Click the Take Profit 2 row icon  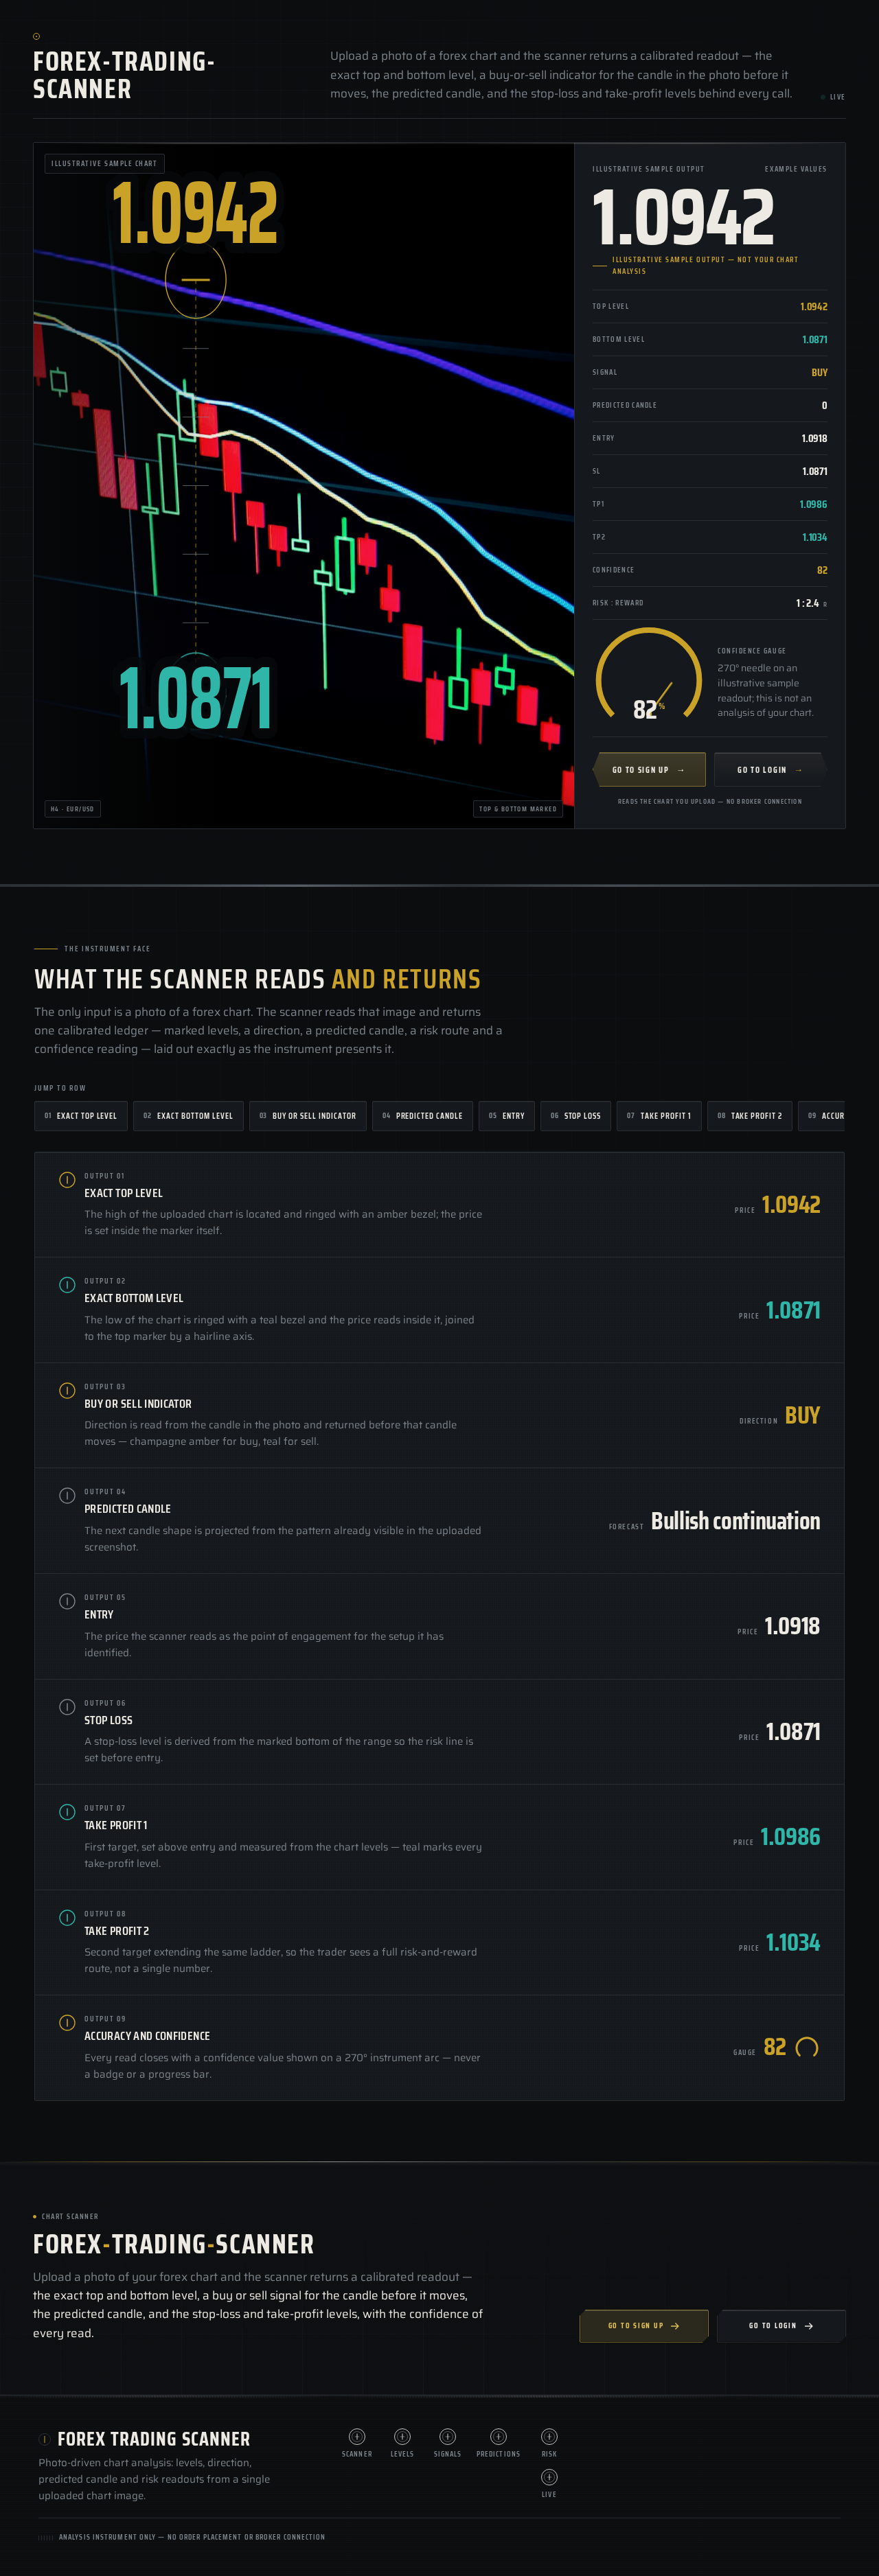coord(67,1917)
